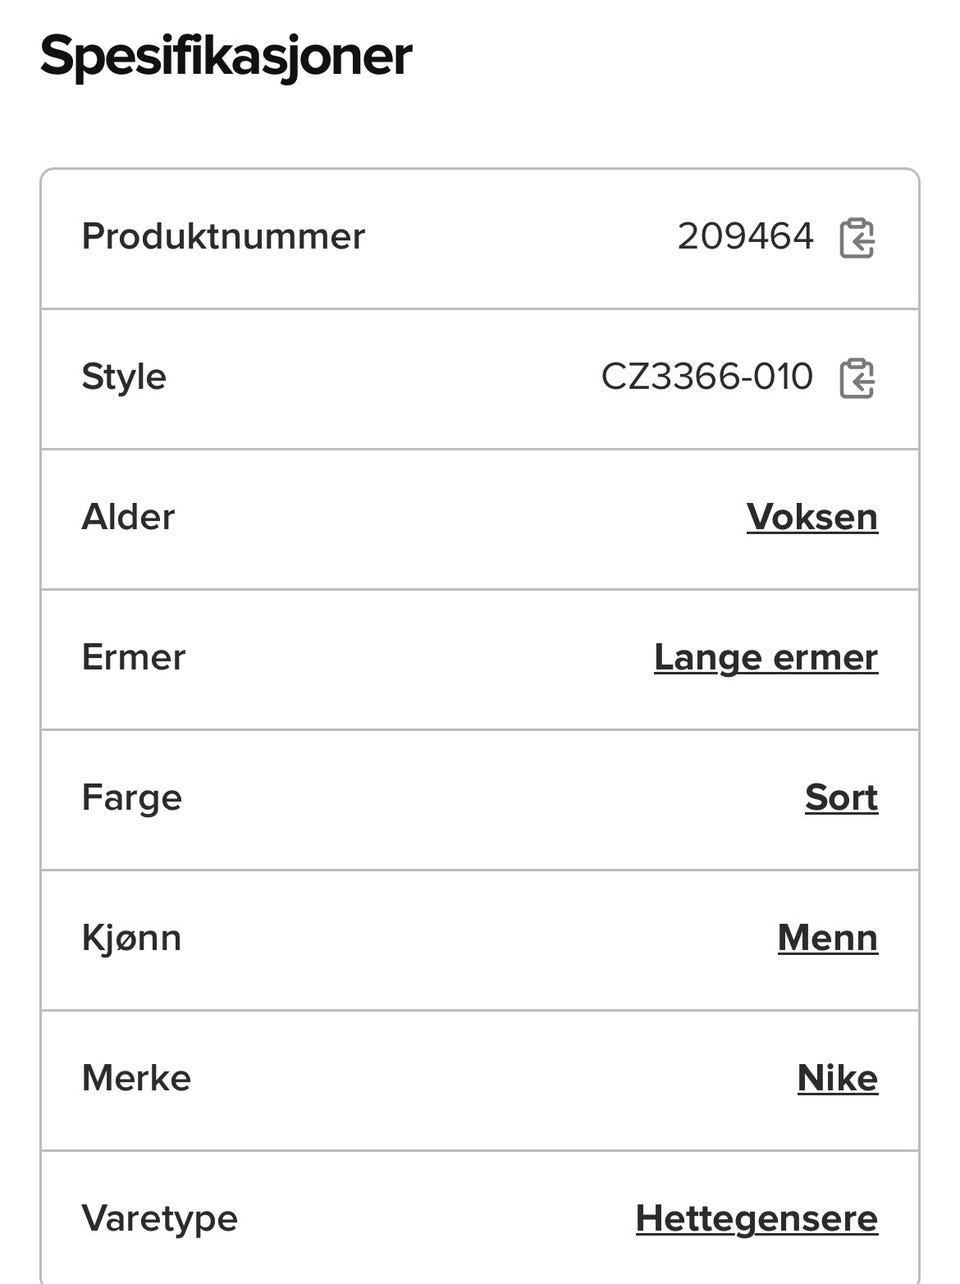Click the Farge label
Image resolution: width=960 pixels, height=1284 pixels.
[x=132, y=798]
